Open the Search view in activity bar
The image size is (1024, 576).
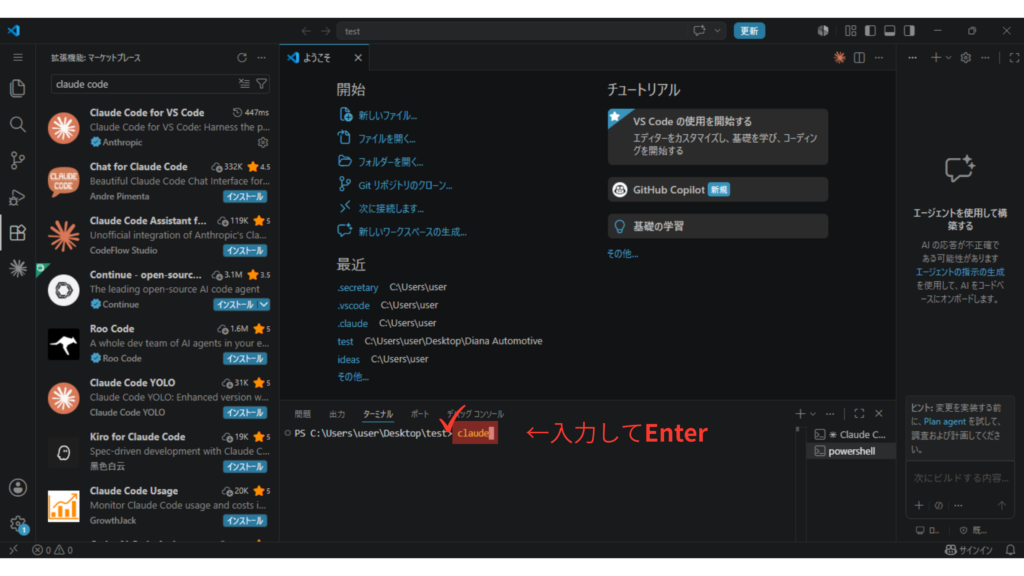[x=18, y=124]
